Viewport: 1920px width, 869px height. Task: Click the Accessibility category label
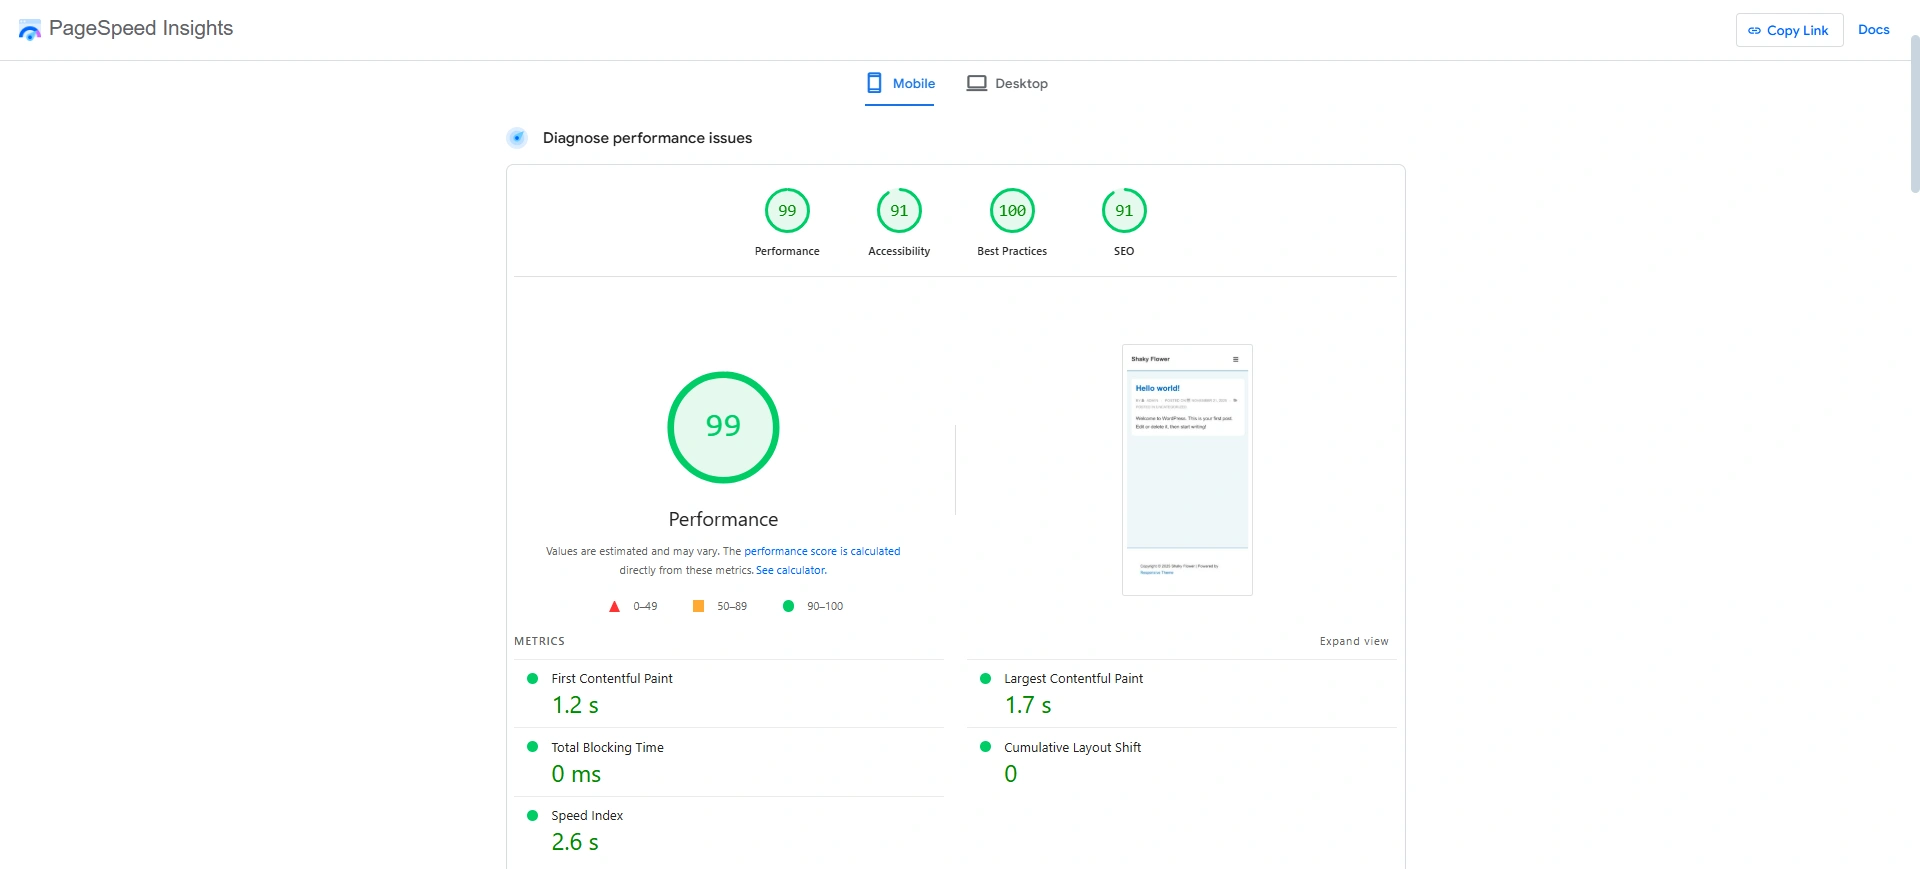point(899,251)
